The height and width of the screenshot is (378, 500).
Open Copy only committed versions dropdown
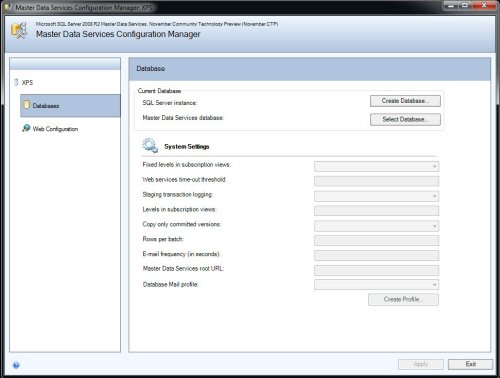pos(376,226)
